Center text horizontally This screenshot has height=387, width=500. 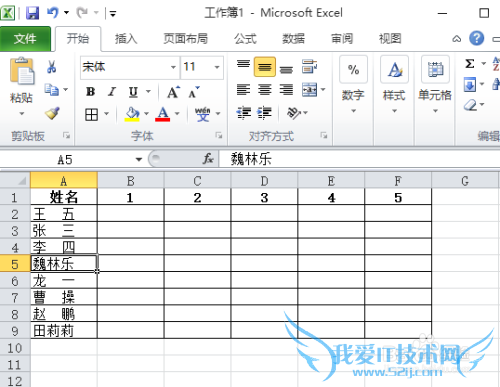coord(265,89)
